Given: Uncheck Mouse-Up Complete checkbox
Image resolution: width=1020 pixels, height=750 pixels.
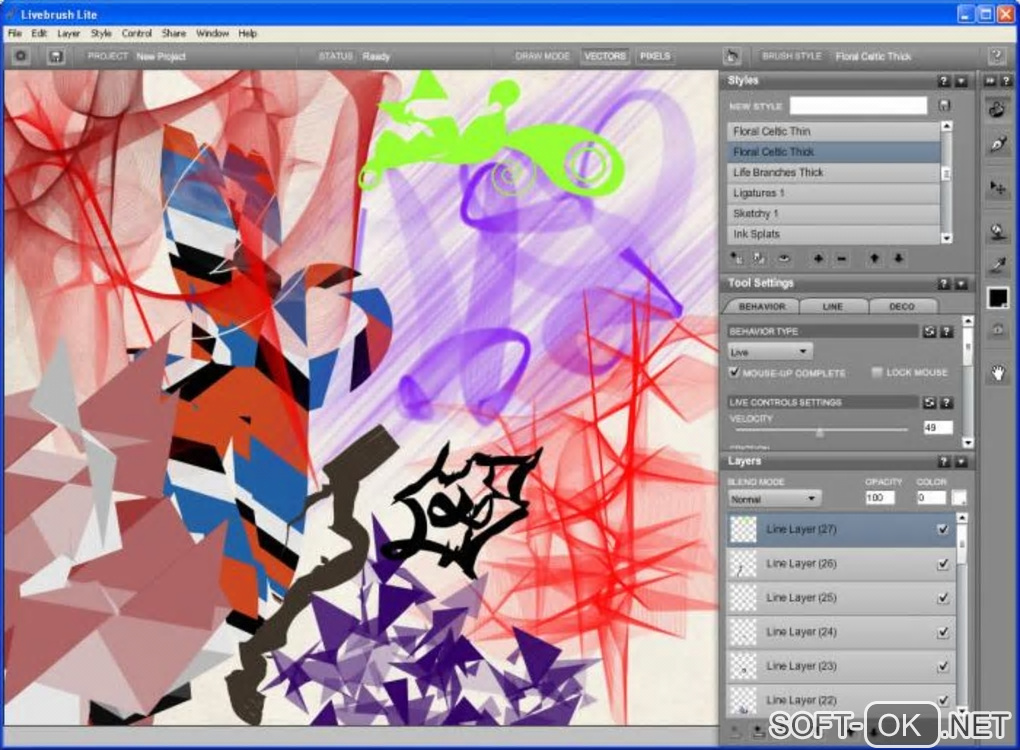Looking at the screenshot, I should (x=734, y=372).
